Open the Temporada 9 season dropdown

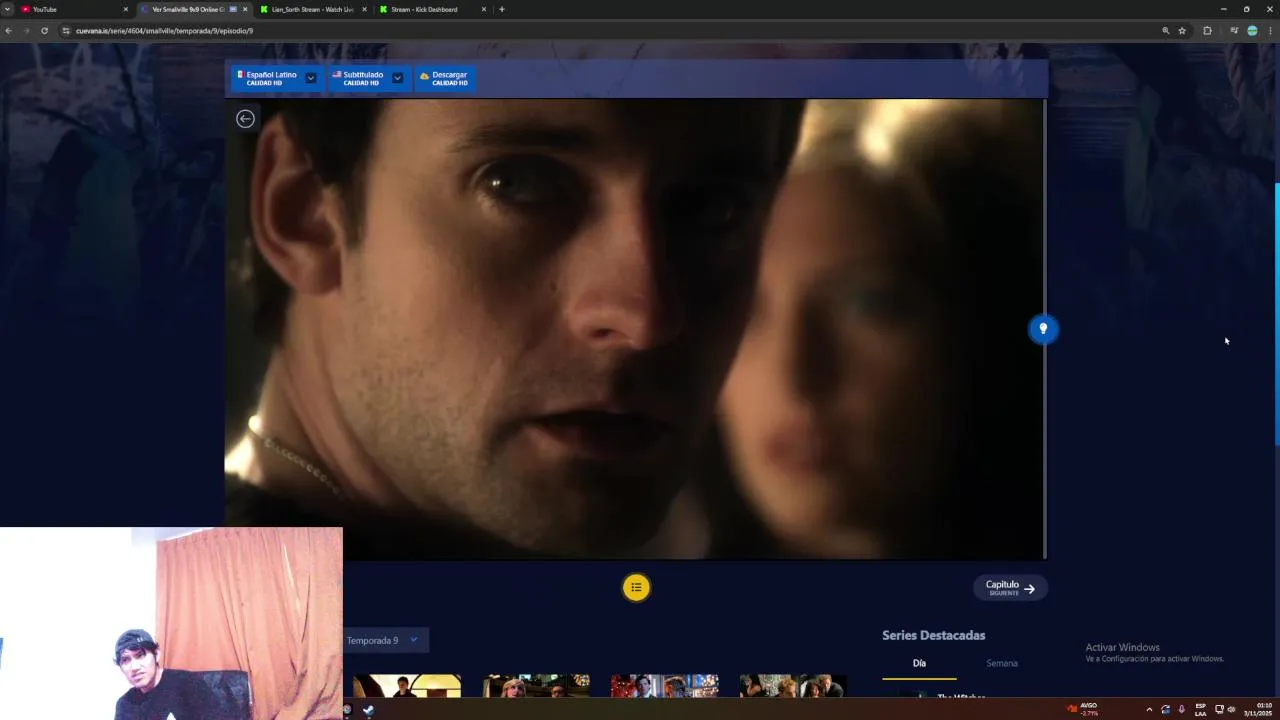(x=385, y=640)
